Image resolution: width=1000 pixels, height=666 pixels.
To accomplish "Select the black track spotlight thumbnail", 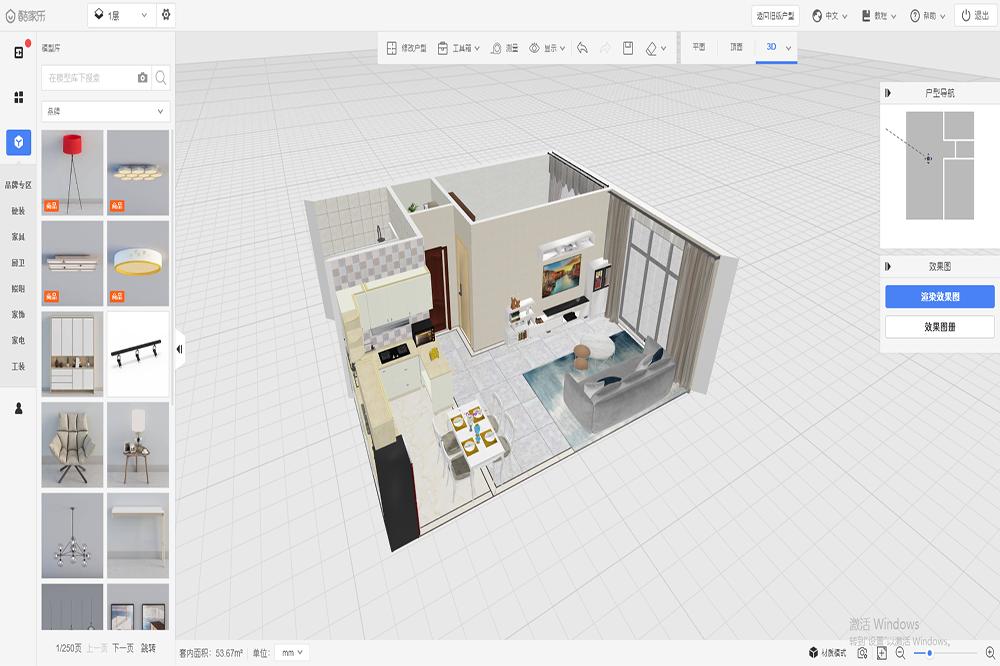I will [x=138, y=354].
